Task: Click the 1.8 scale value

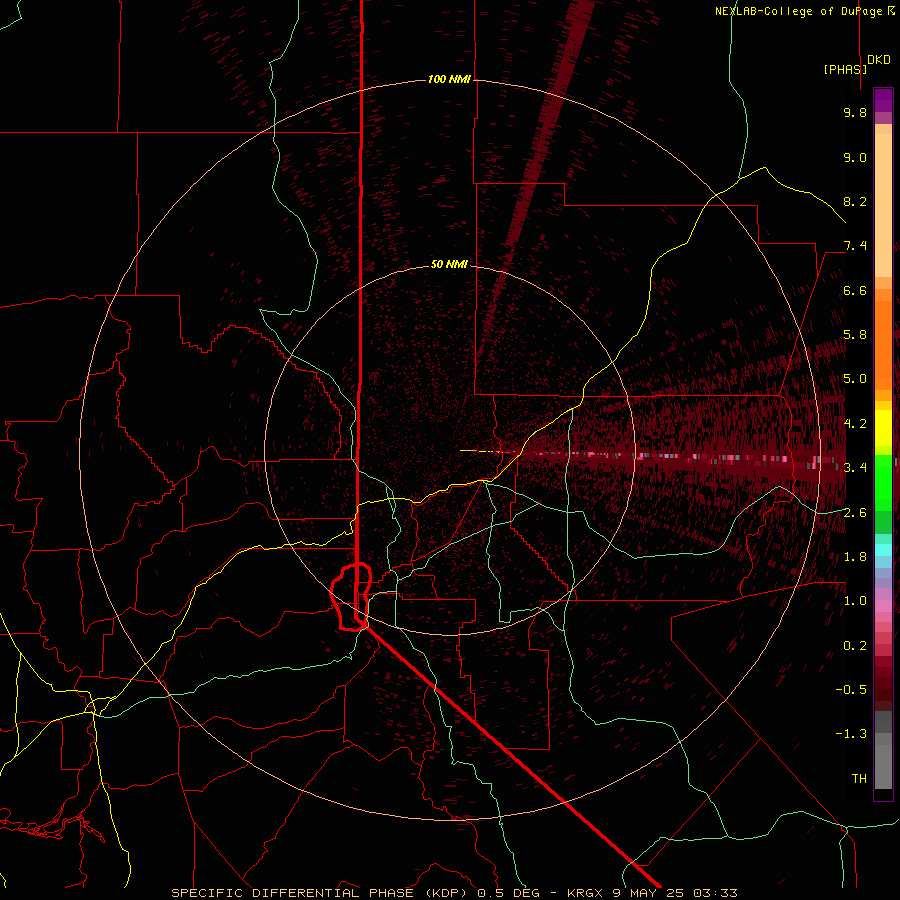Action: 855,557
